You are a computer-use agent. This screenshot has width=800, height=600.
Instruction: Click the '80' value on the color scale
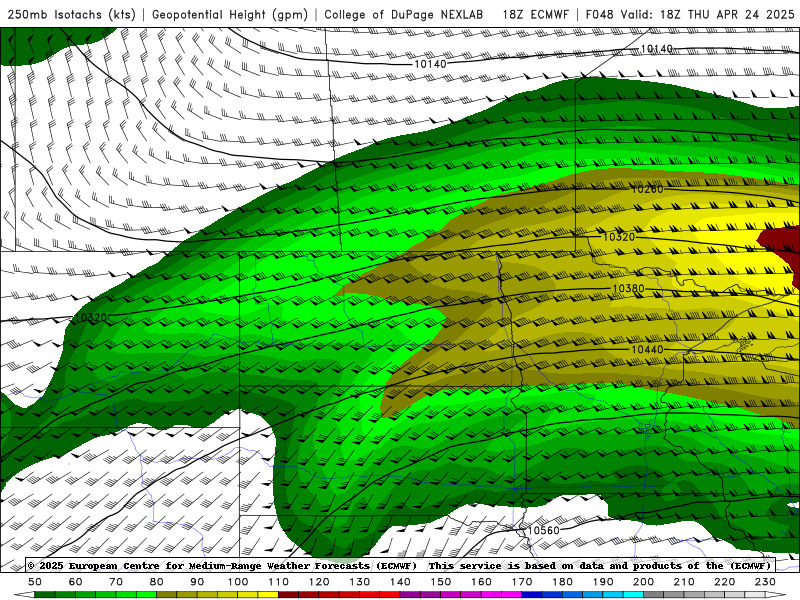click(157, 582)
